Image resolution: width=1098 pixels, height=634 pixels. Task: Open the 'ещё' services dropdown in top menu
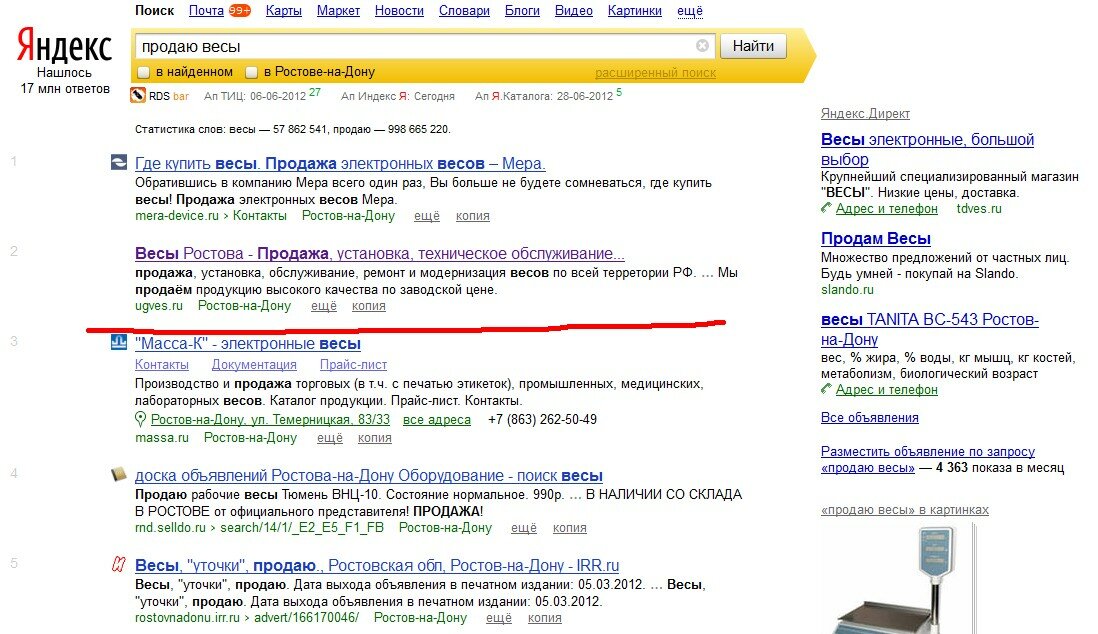click(690, 11)
